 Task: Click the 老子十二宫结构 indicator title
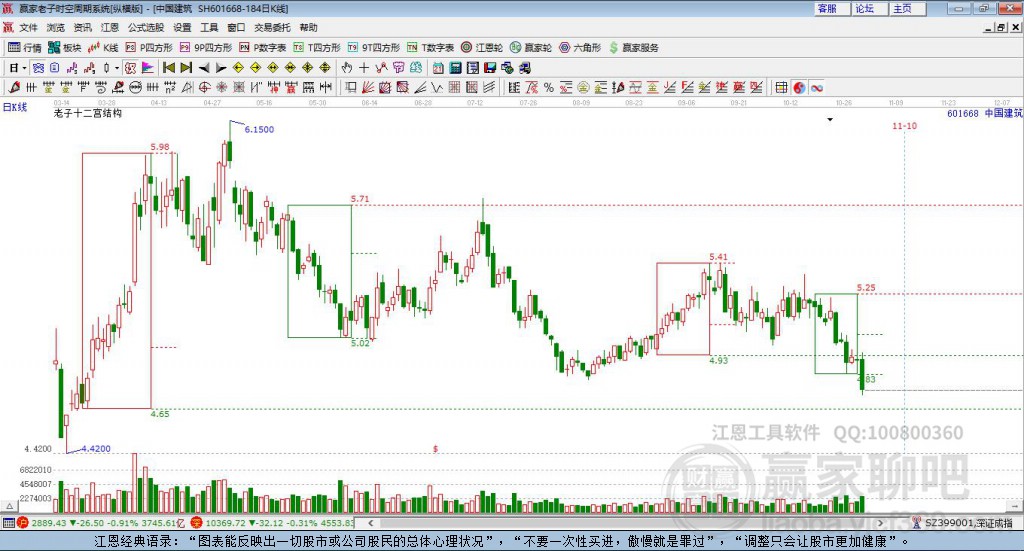(88, 114)
